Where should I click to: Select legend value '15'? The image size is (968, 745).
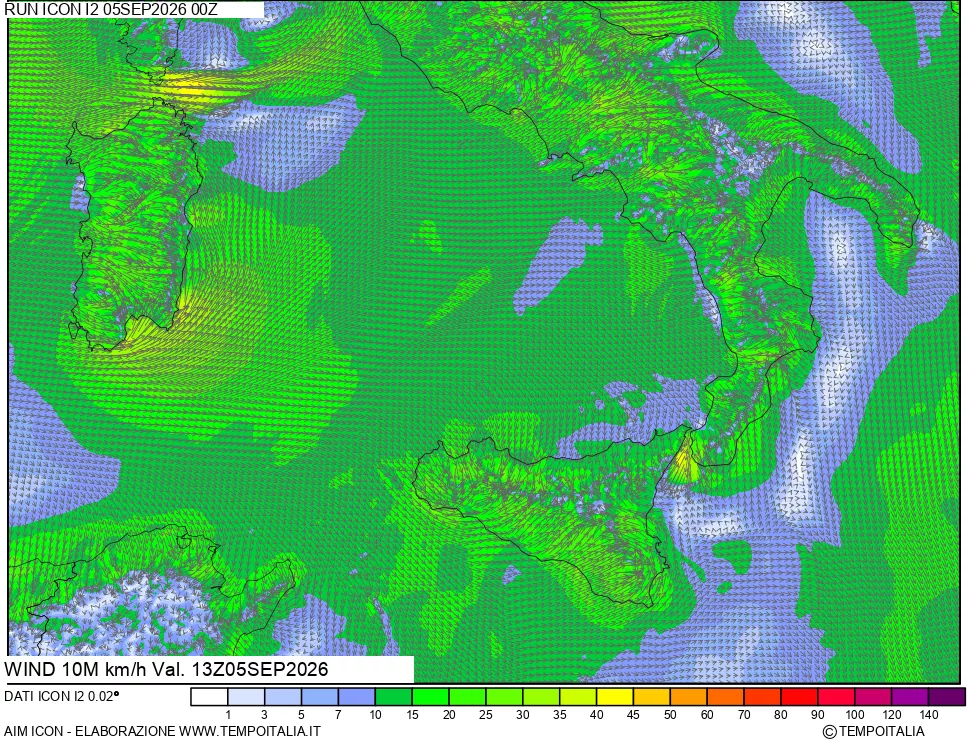(x=412, y=715)
